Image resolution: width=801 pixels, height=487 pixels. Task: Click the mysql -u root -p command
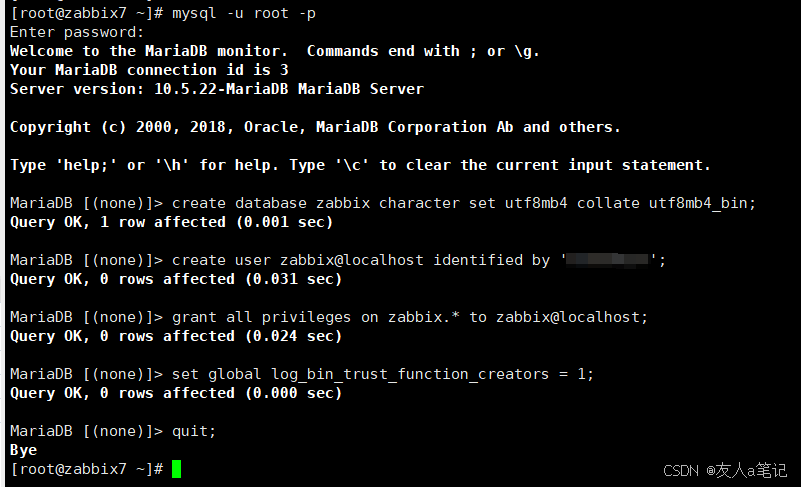(x=244, y=13)
